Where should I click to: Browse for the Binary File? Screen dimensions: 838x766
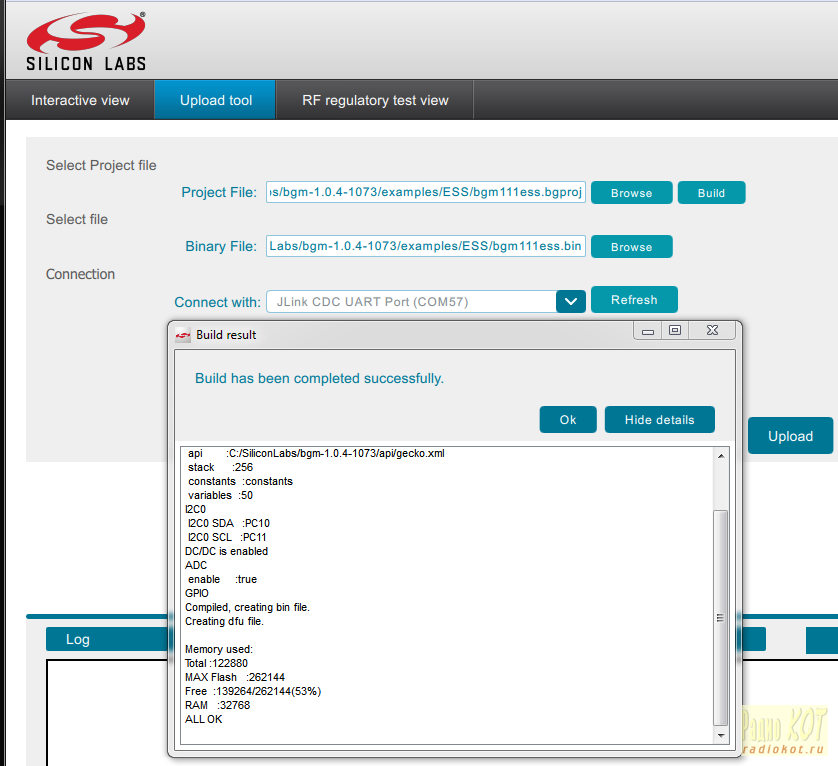click(631, 247)
